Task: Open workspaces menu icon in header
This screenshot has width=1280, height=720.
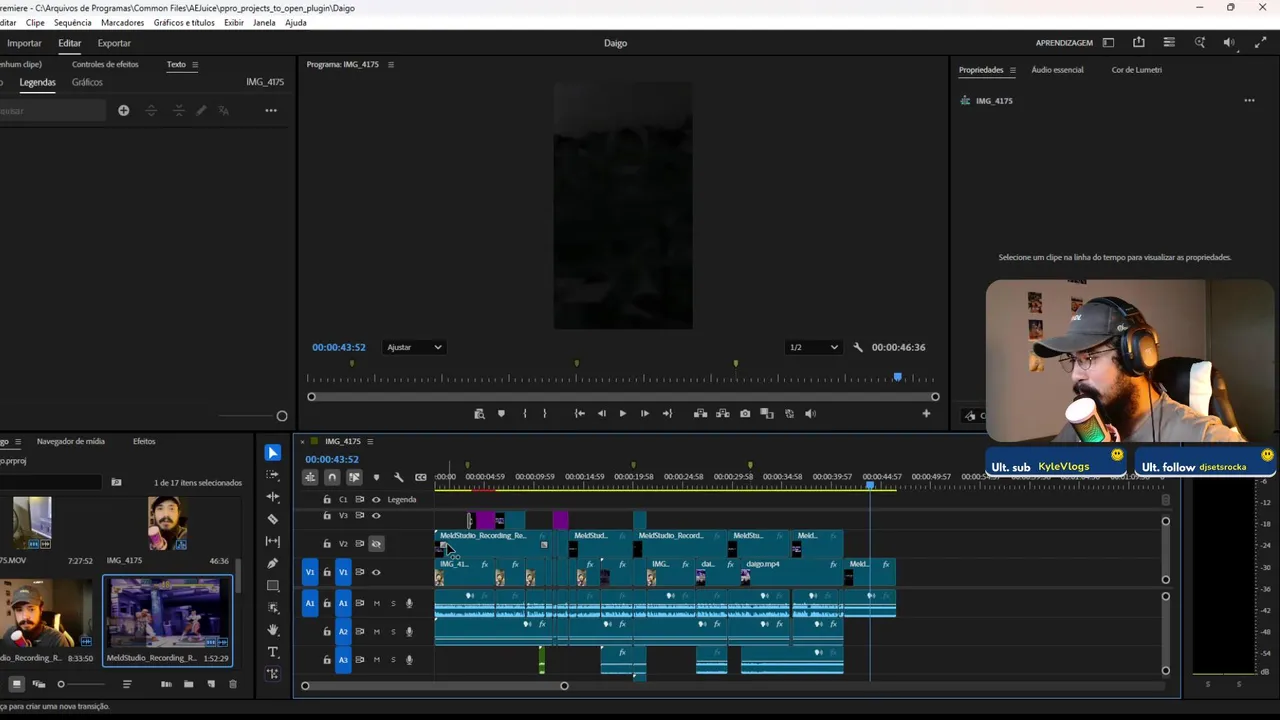Action: (x=1169, y=43)
